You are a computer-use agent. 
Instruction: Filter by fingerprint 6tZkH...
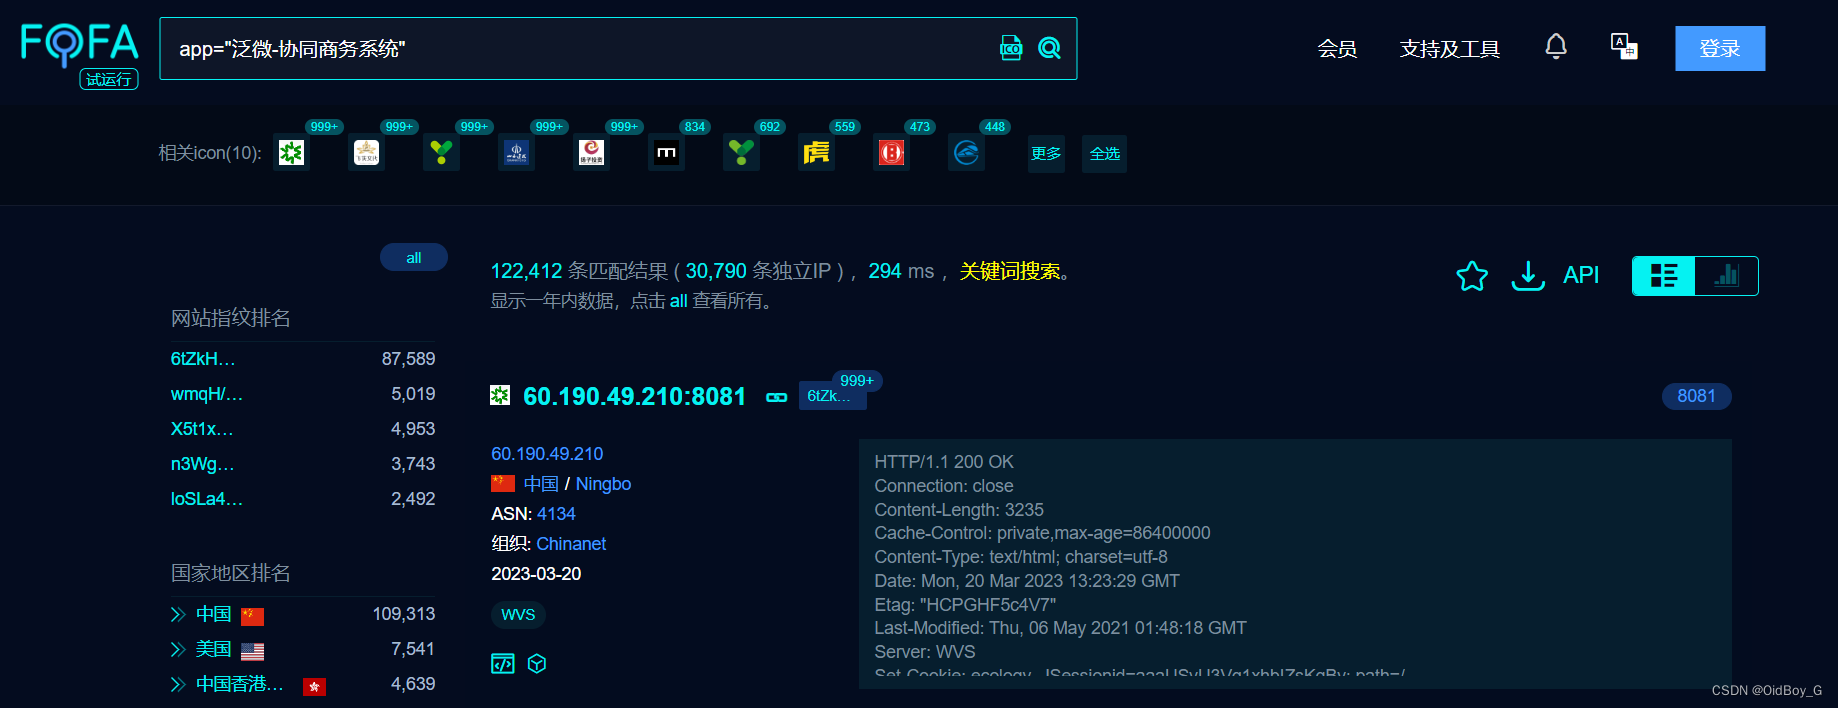(203, 359)
